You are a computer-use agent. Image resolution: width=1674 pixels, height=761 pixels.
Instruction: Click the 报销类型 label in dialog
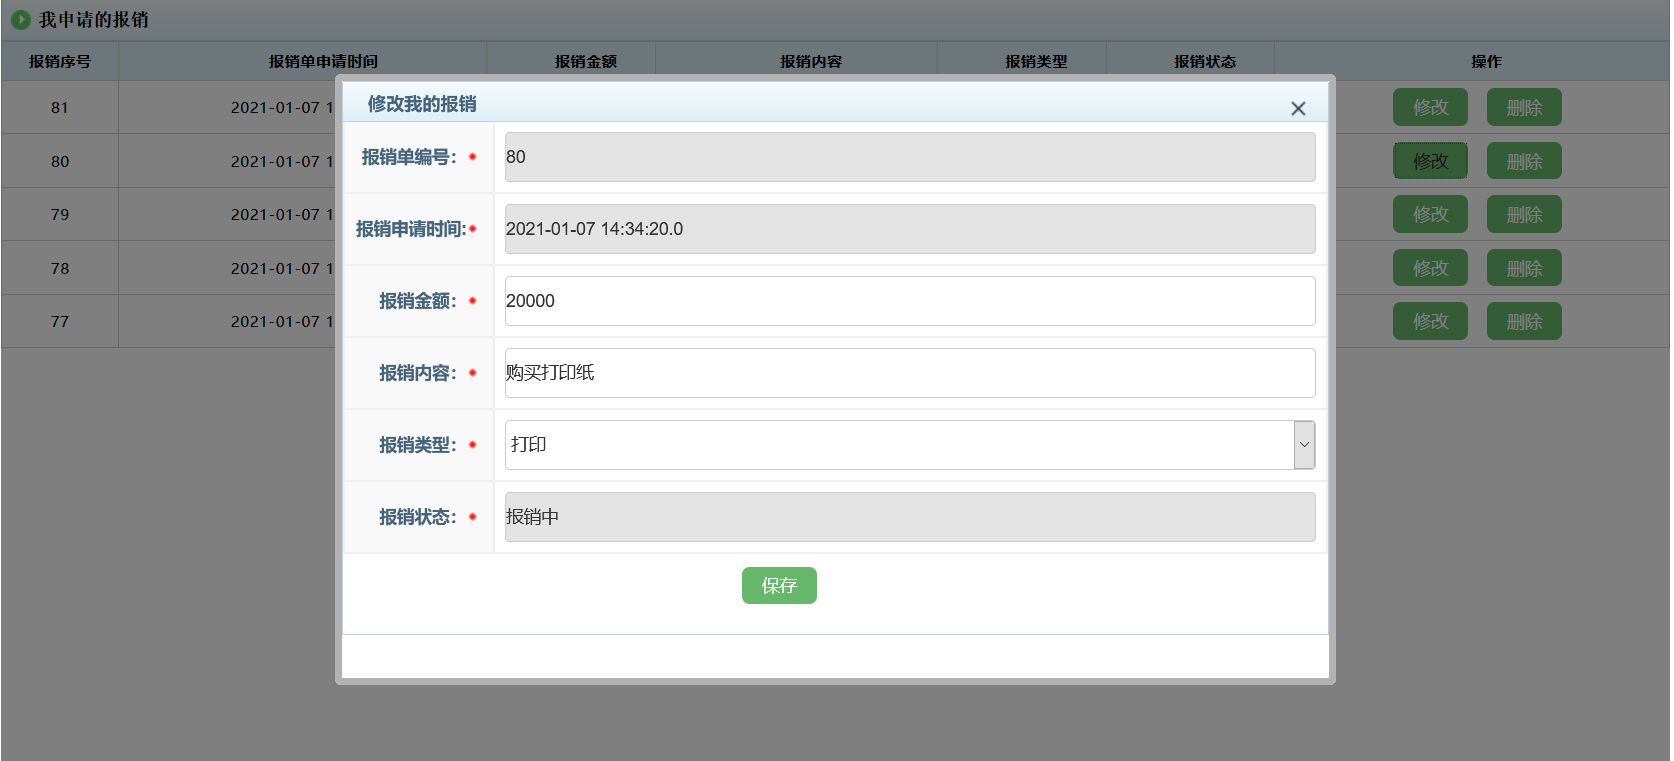[418, 445]
